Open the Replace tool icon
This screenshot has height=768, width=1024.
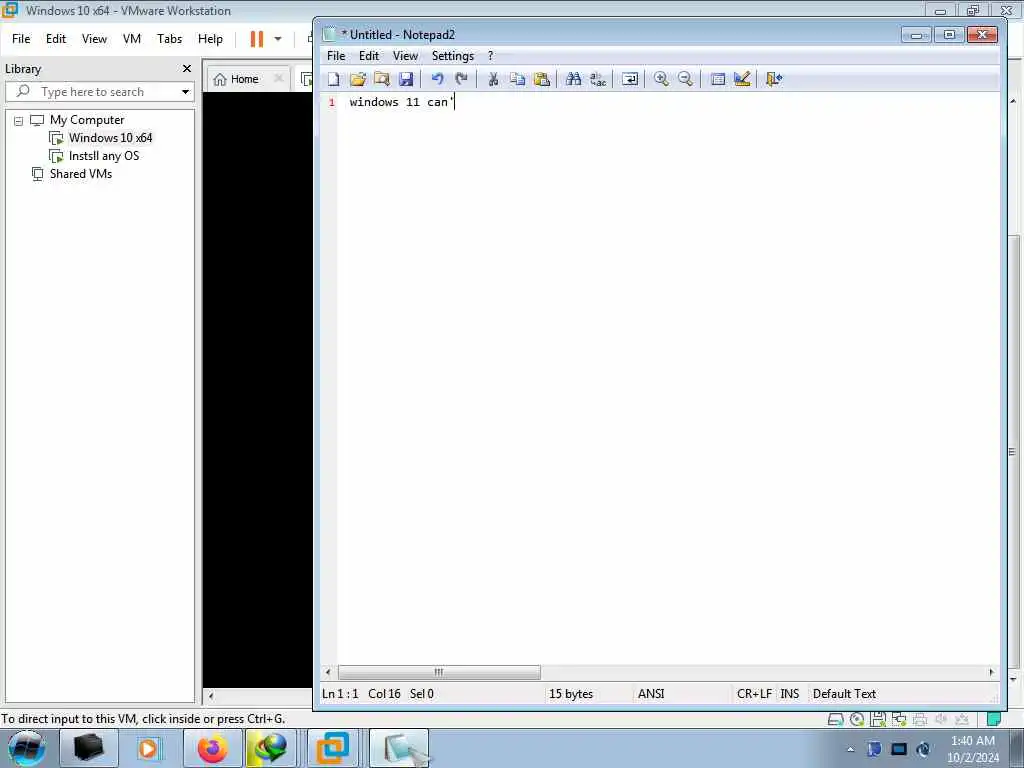tap(598, 79)
